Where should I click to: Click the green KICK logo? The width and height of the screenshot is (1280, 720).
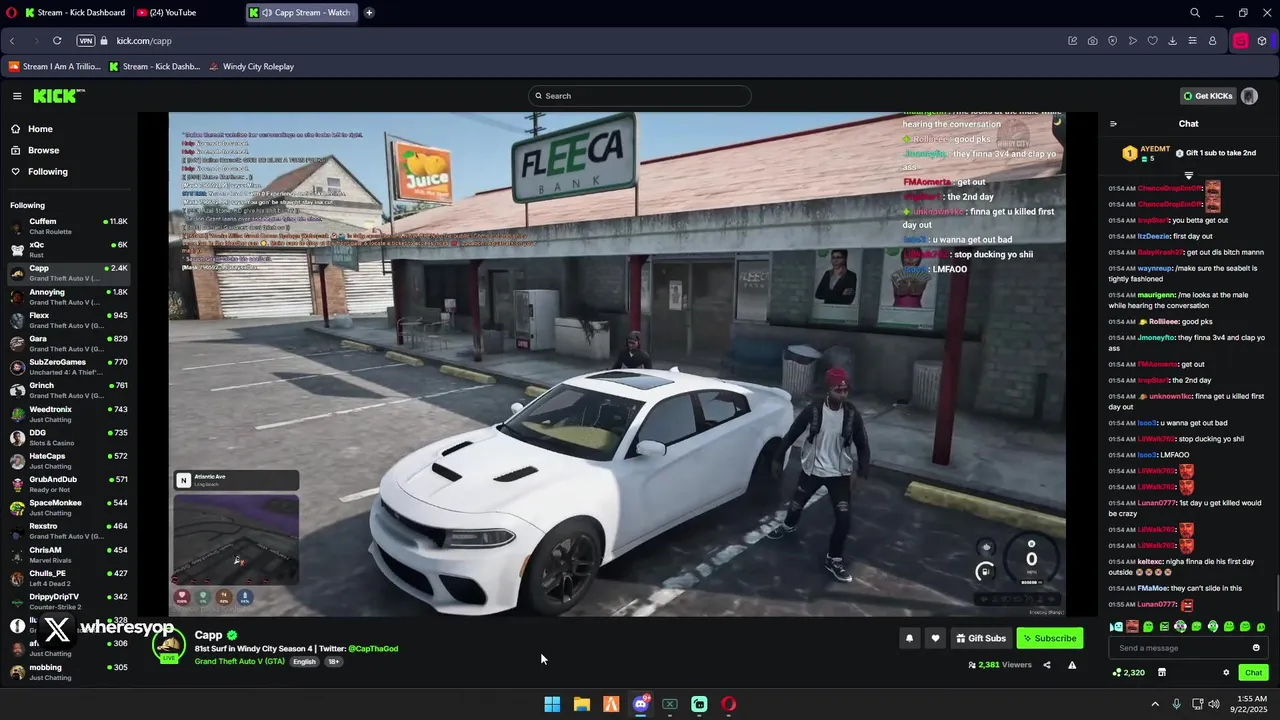(x=59, y=96)
